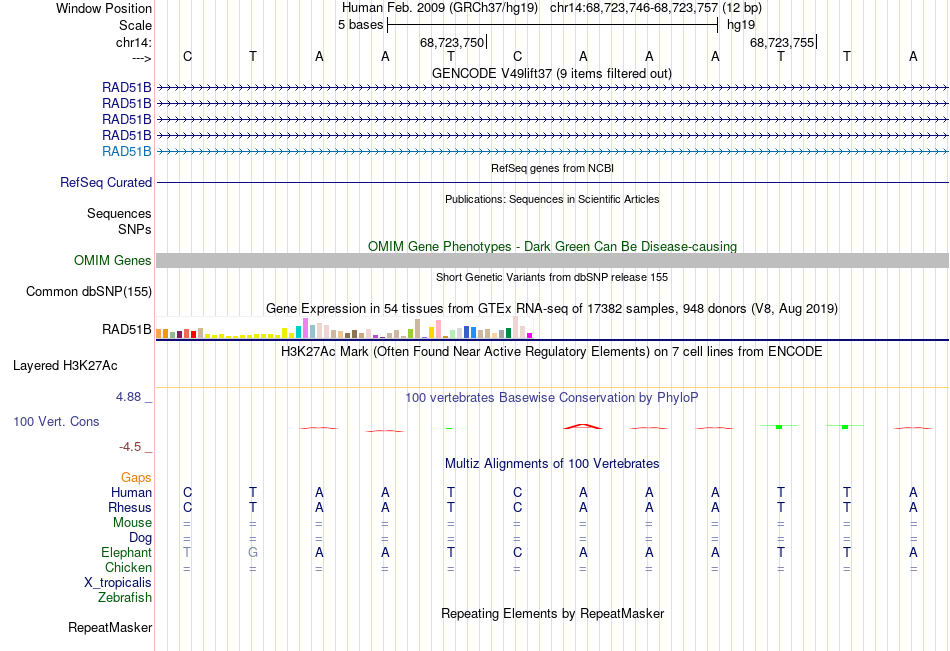950x651 pixels.
Task: Click the gray T base in Elephant row
Action: click(187, 552)
